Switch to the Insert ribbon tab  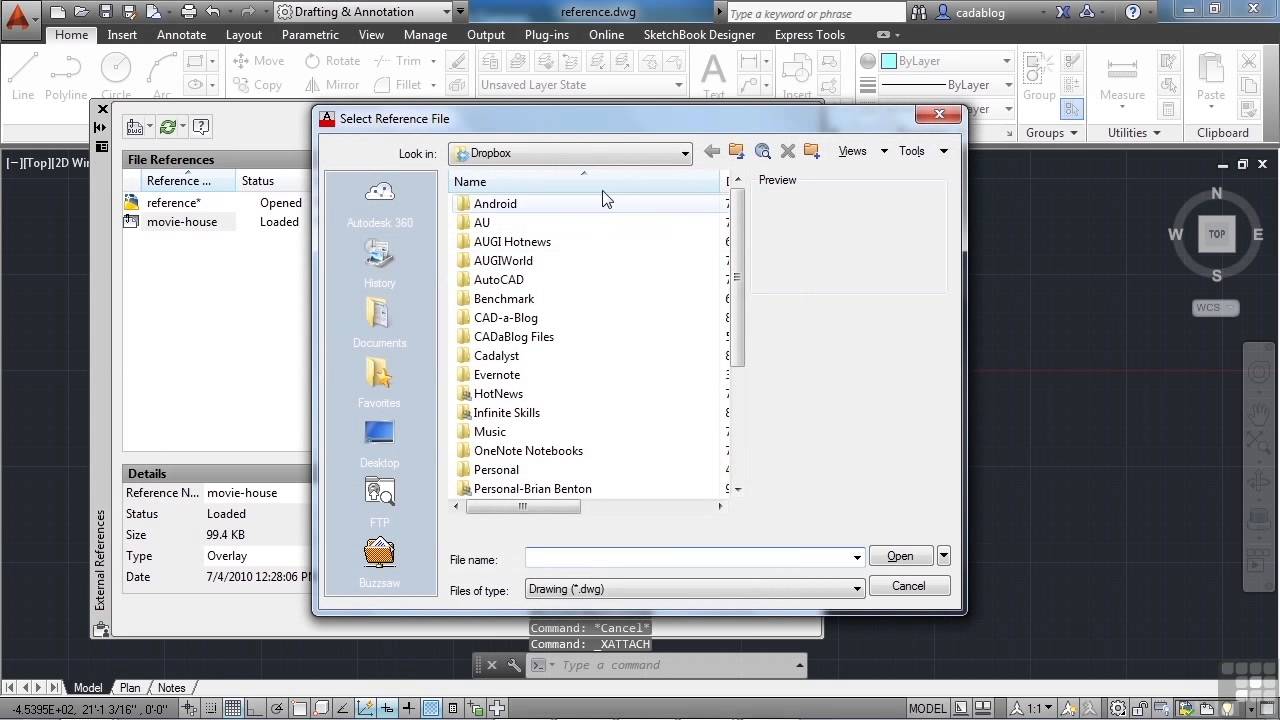122,34
